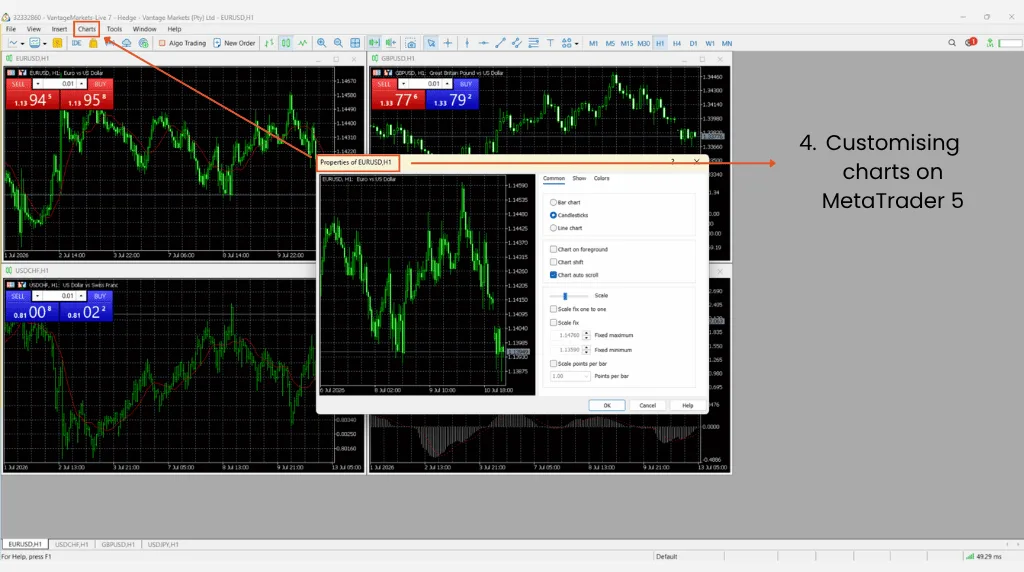Open the VPS cloud icon
Image resolution: width=1024 pixels, height=572 pixels.
[127, 43]
